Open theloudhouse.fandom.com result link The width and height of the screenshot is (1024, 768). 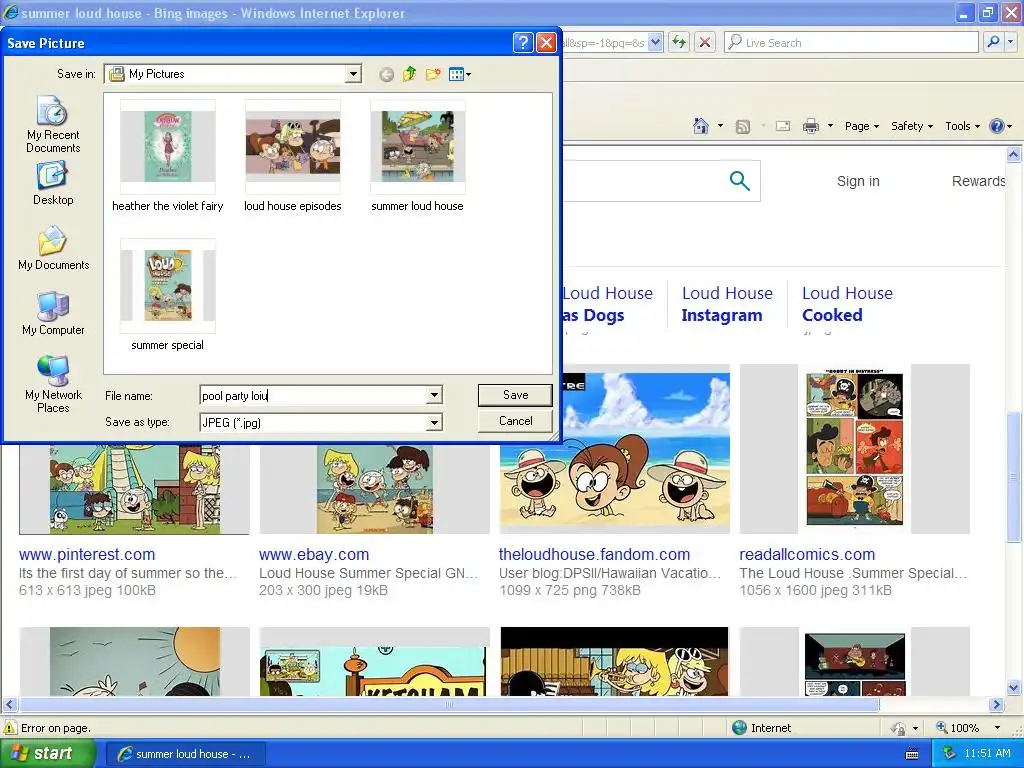(x=594, y=554)
